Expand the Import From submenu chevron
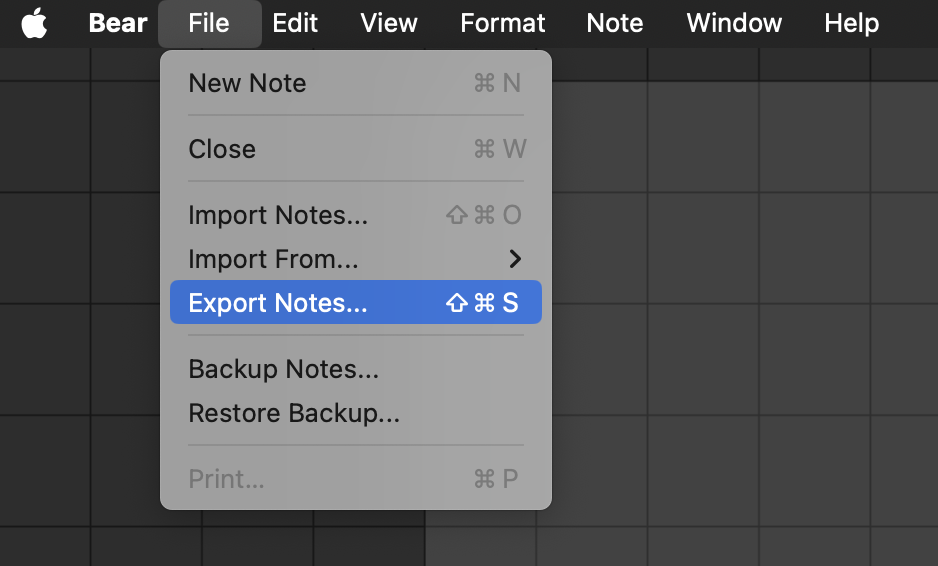Viewport: 938px width, 566px height. coord(515,259)
